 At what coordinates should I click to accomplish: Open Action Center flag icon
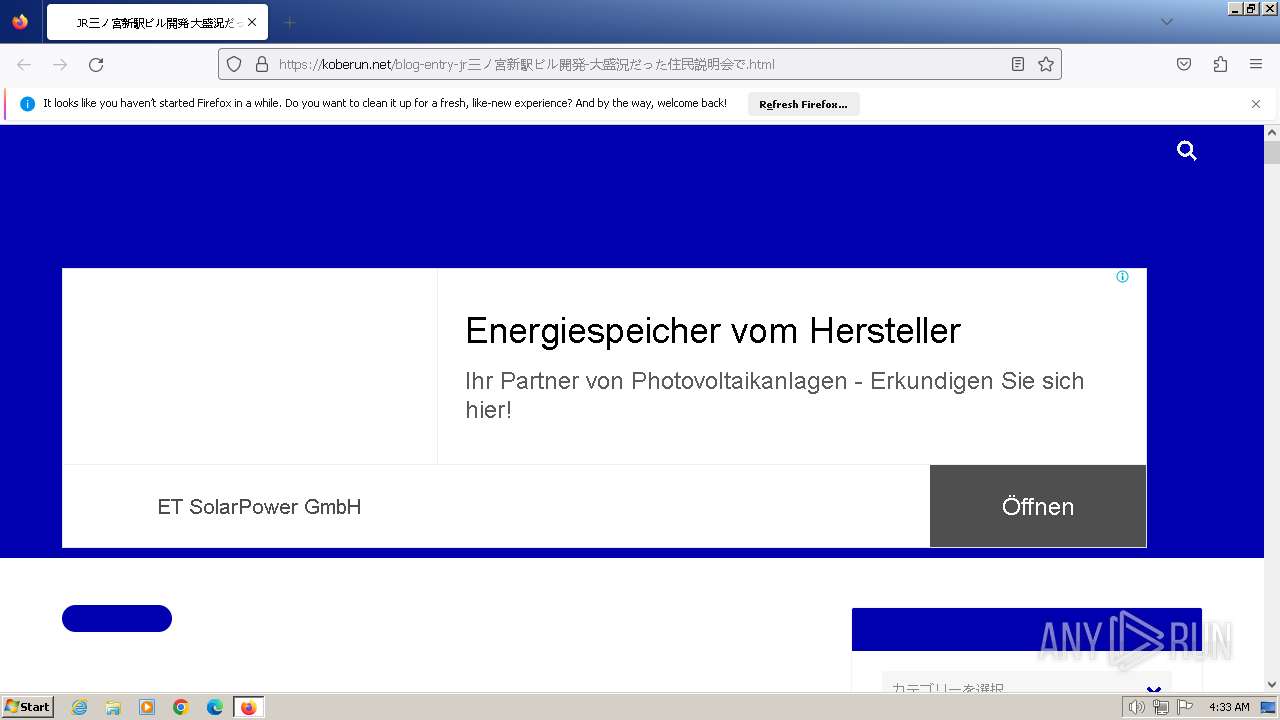tap(1186, 707)
